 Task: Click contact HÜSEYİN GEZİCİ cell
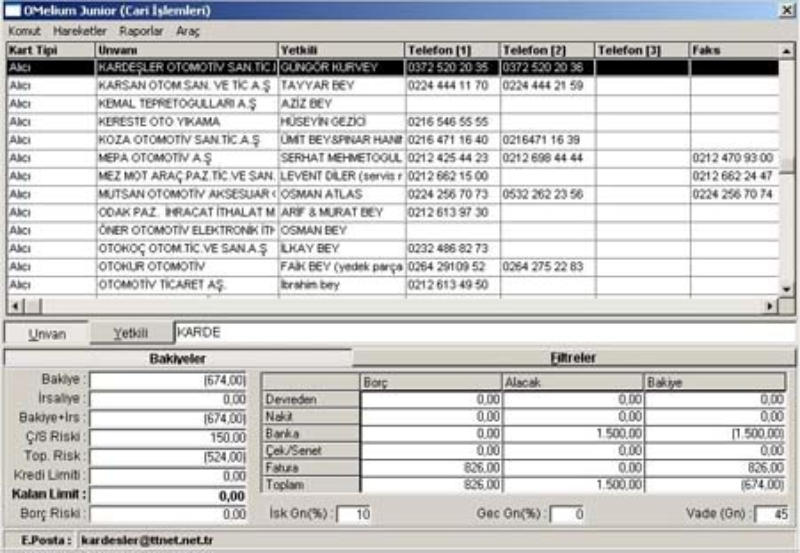tap(341, 121)
